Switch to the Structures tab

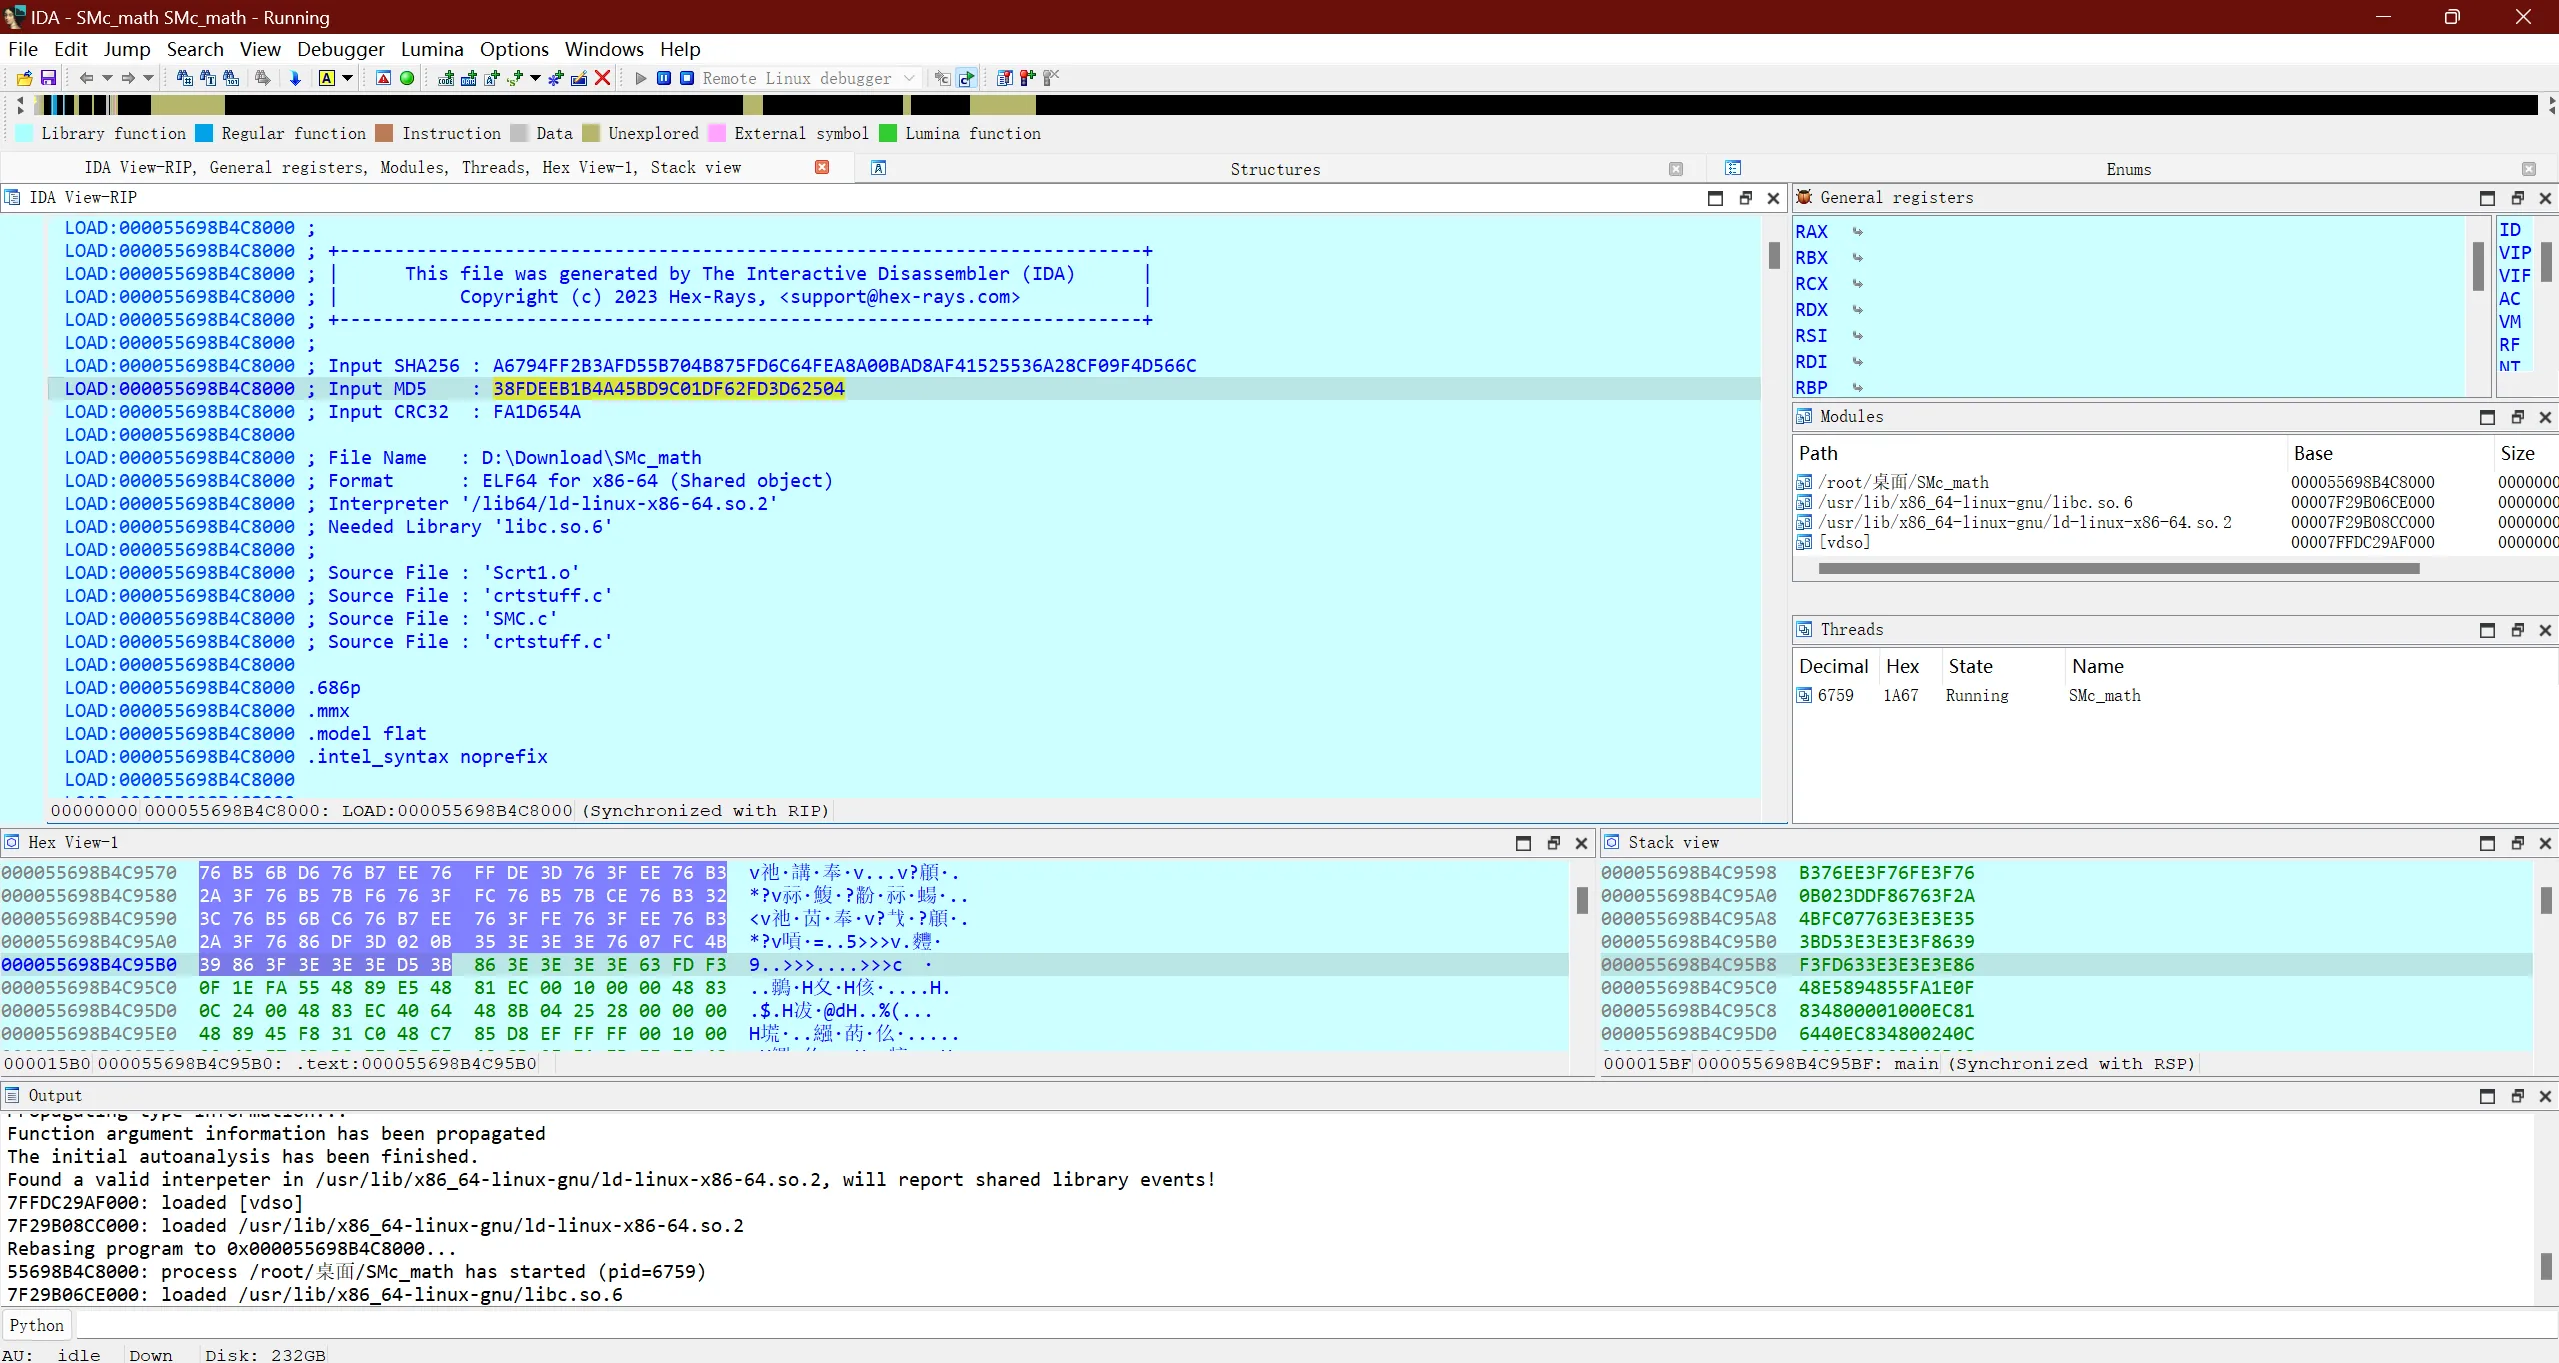coord(1274,169)
